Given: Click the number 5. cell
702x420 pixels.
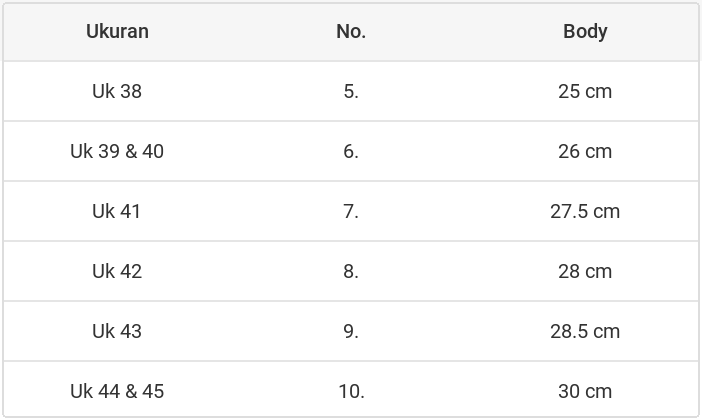Looking at the screenshot, I should [351, 91].
